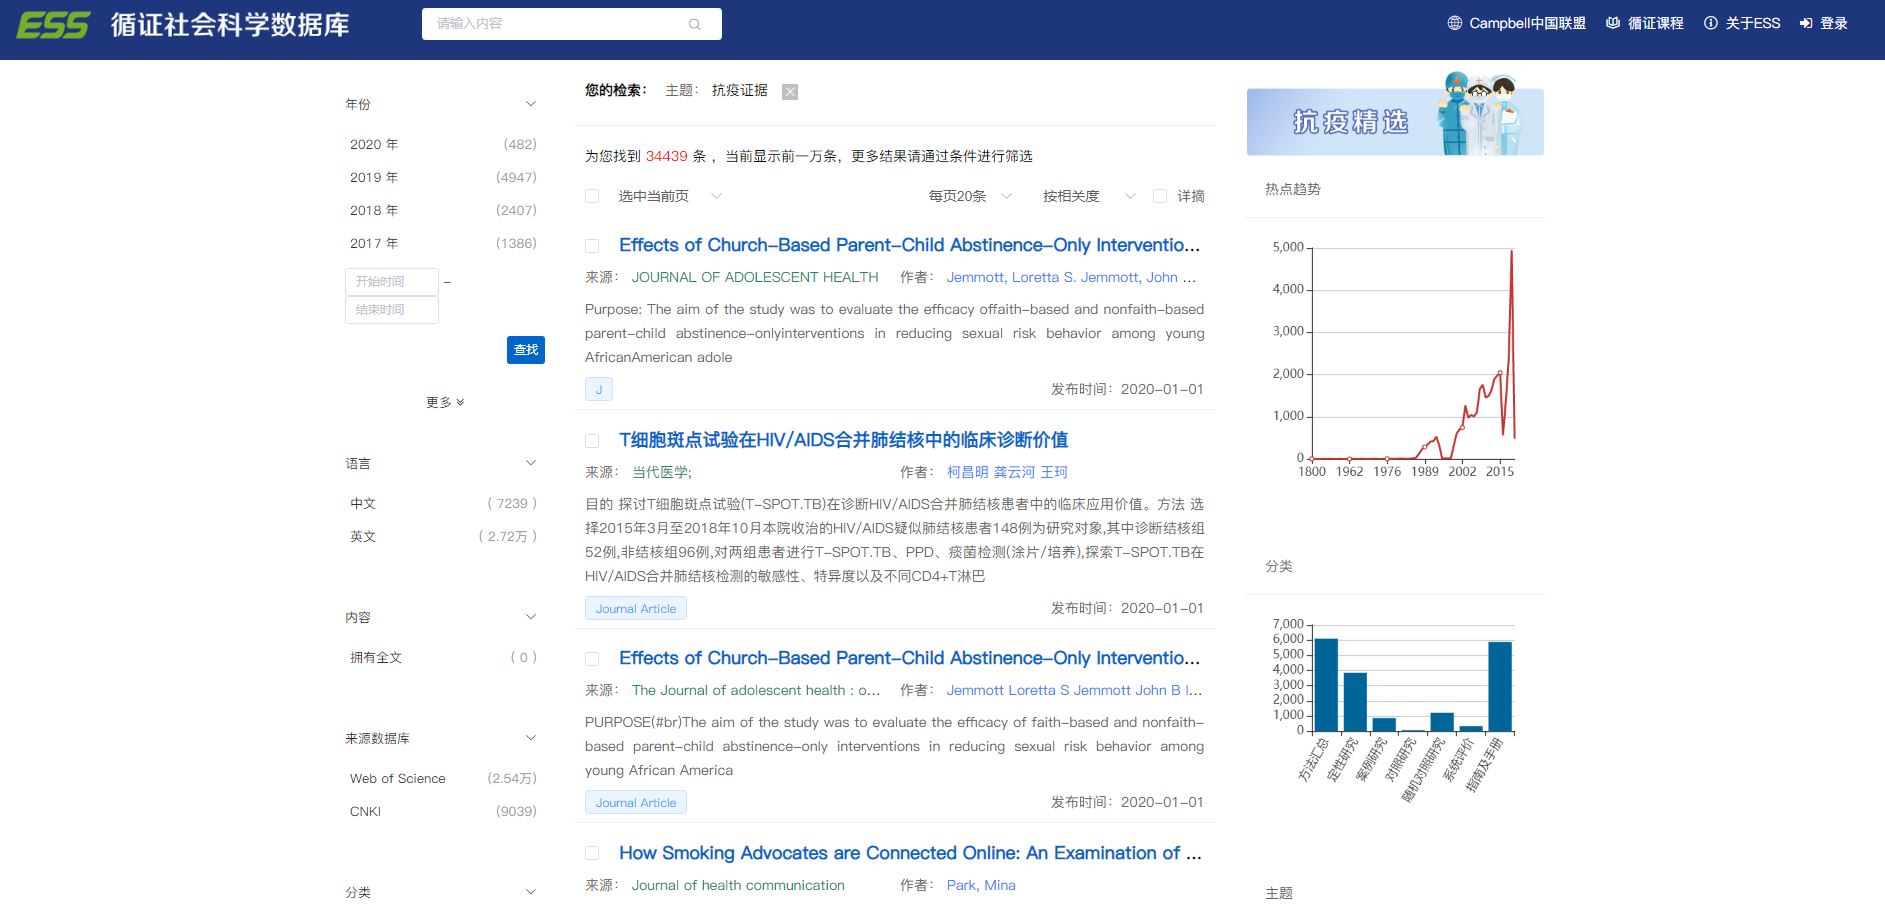Collapse the 分类 filter section
This screenshot has height=909, width=1885.
tap(531, 892)
